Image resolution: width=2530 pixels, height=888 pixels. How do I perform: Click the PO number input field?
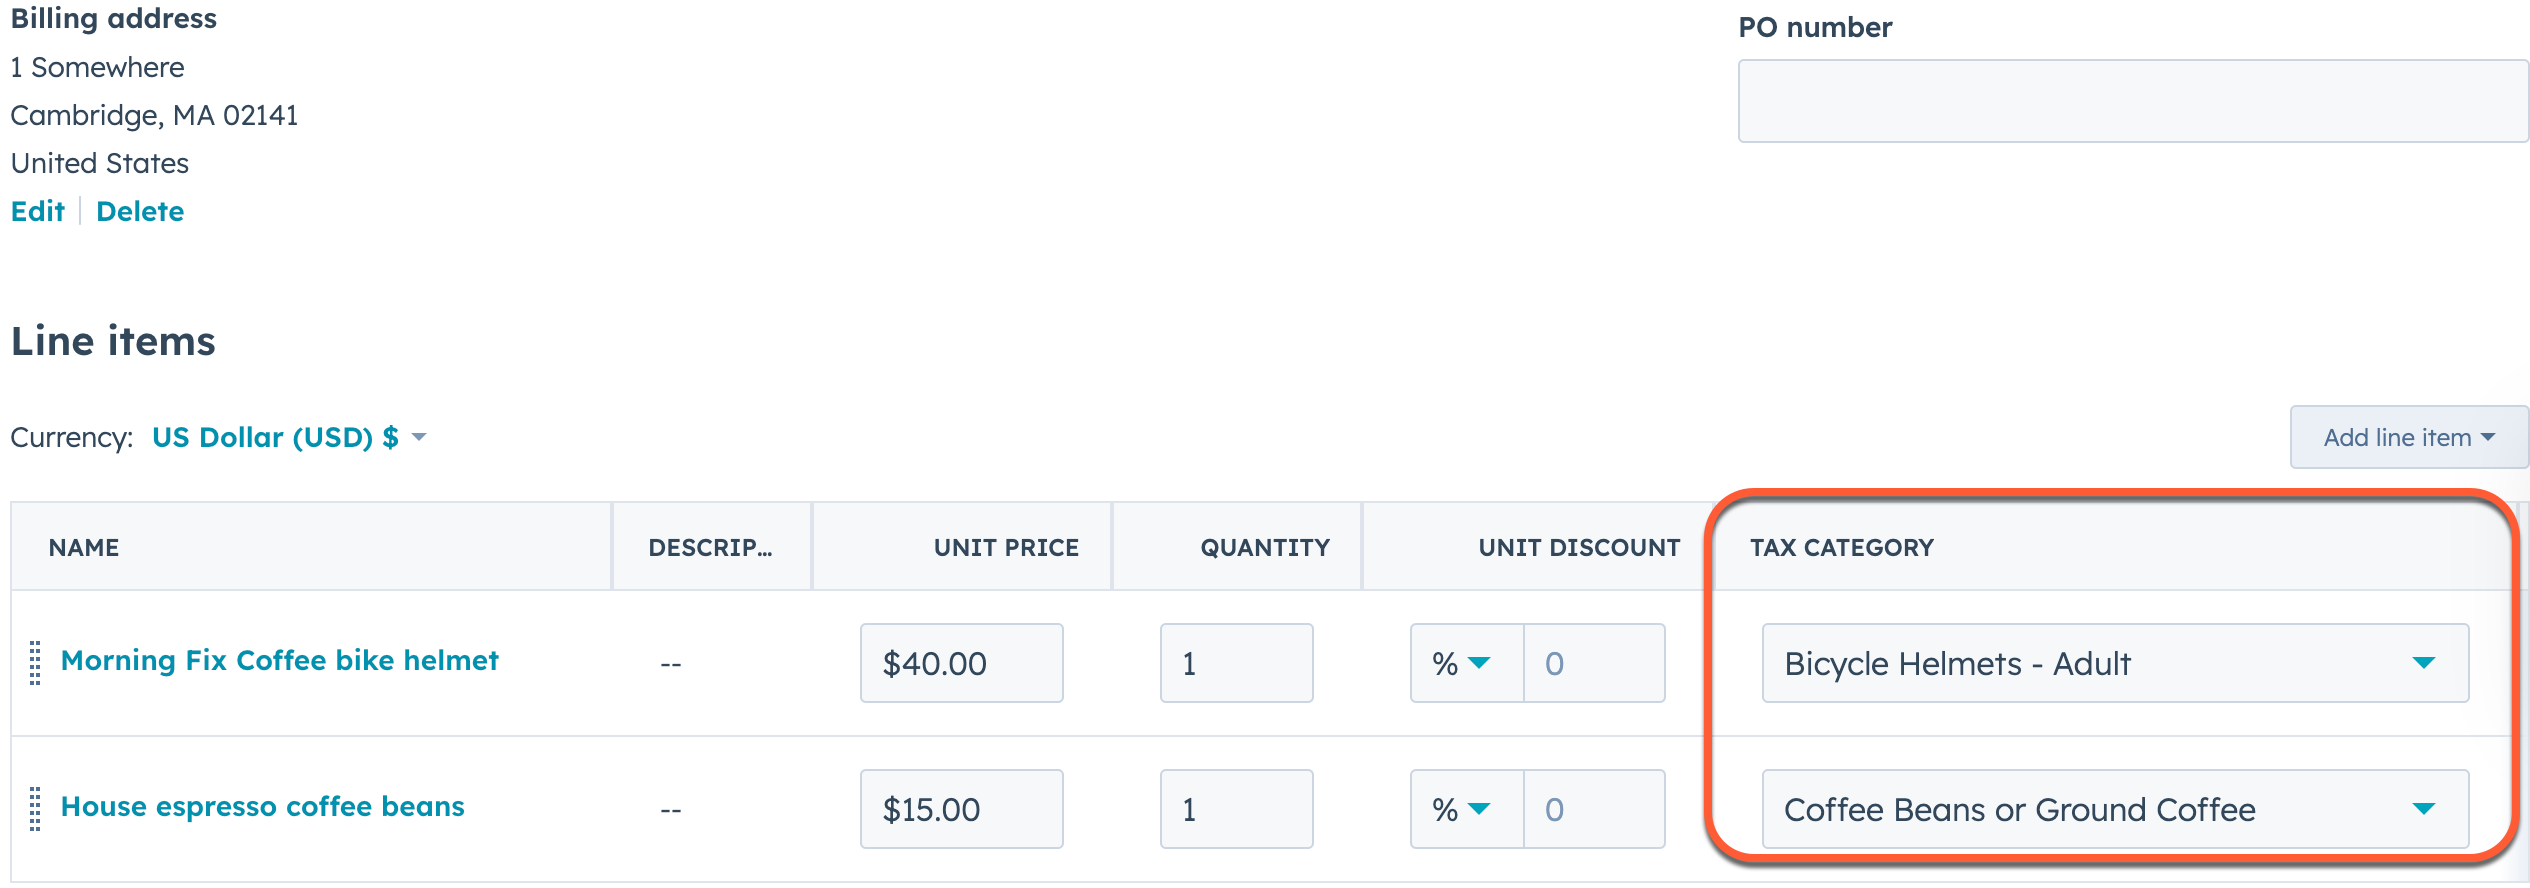2132,101
